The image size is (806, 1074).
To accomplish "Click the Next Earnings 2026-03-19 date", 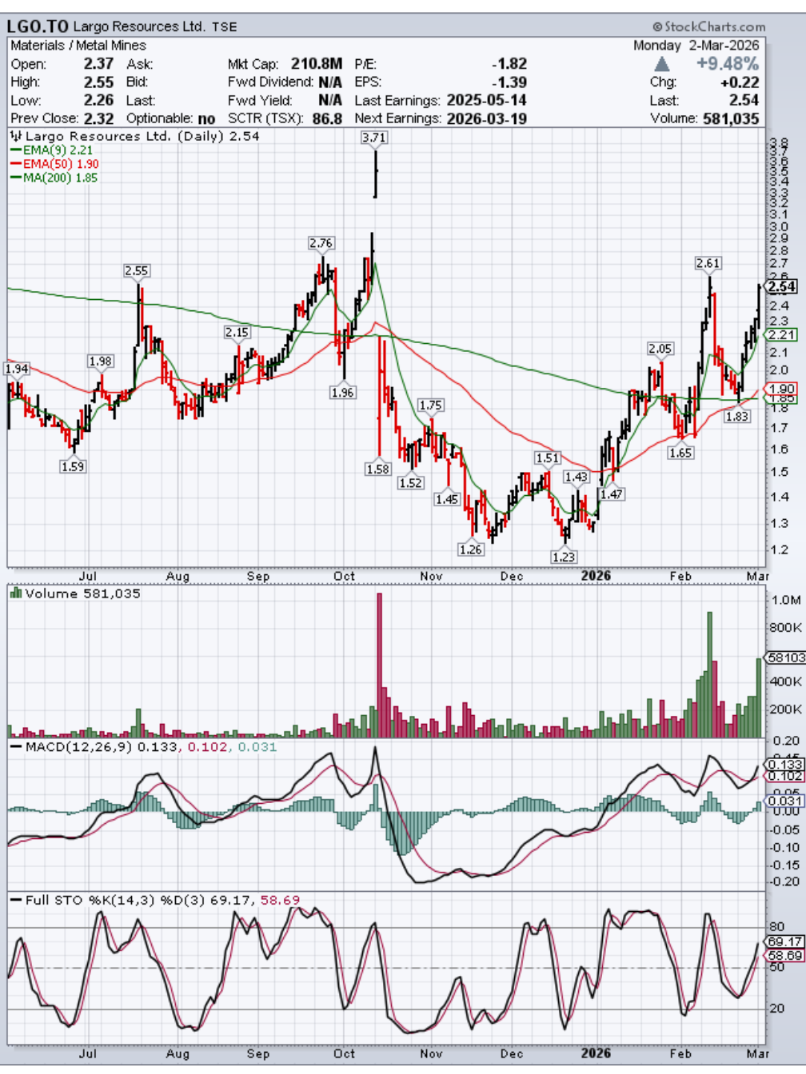I will [x=487, y=118].
